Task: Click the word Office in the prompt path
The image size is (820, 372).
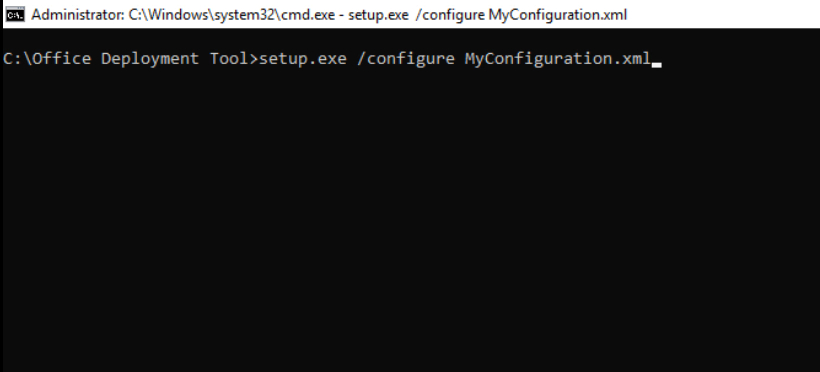Action: point(62,59)
